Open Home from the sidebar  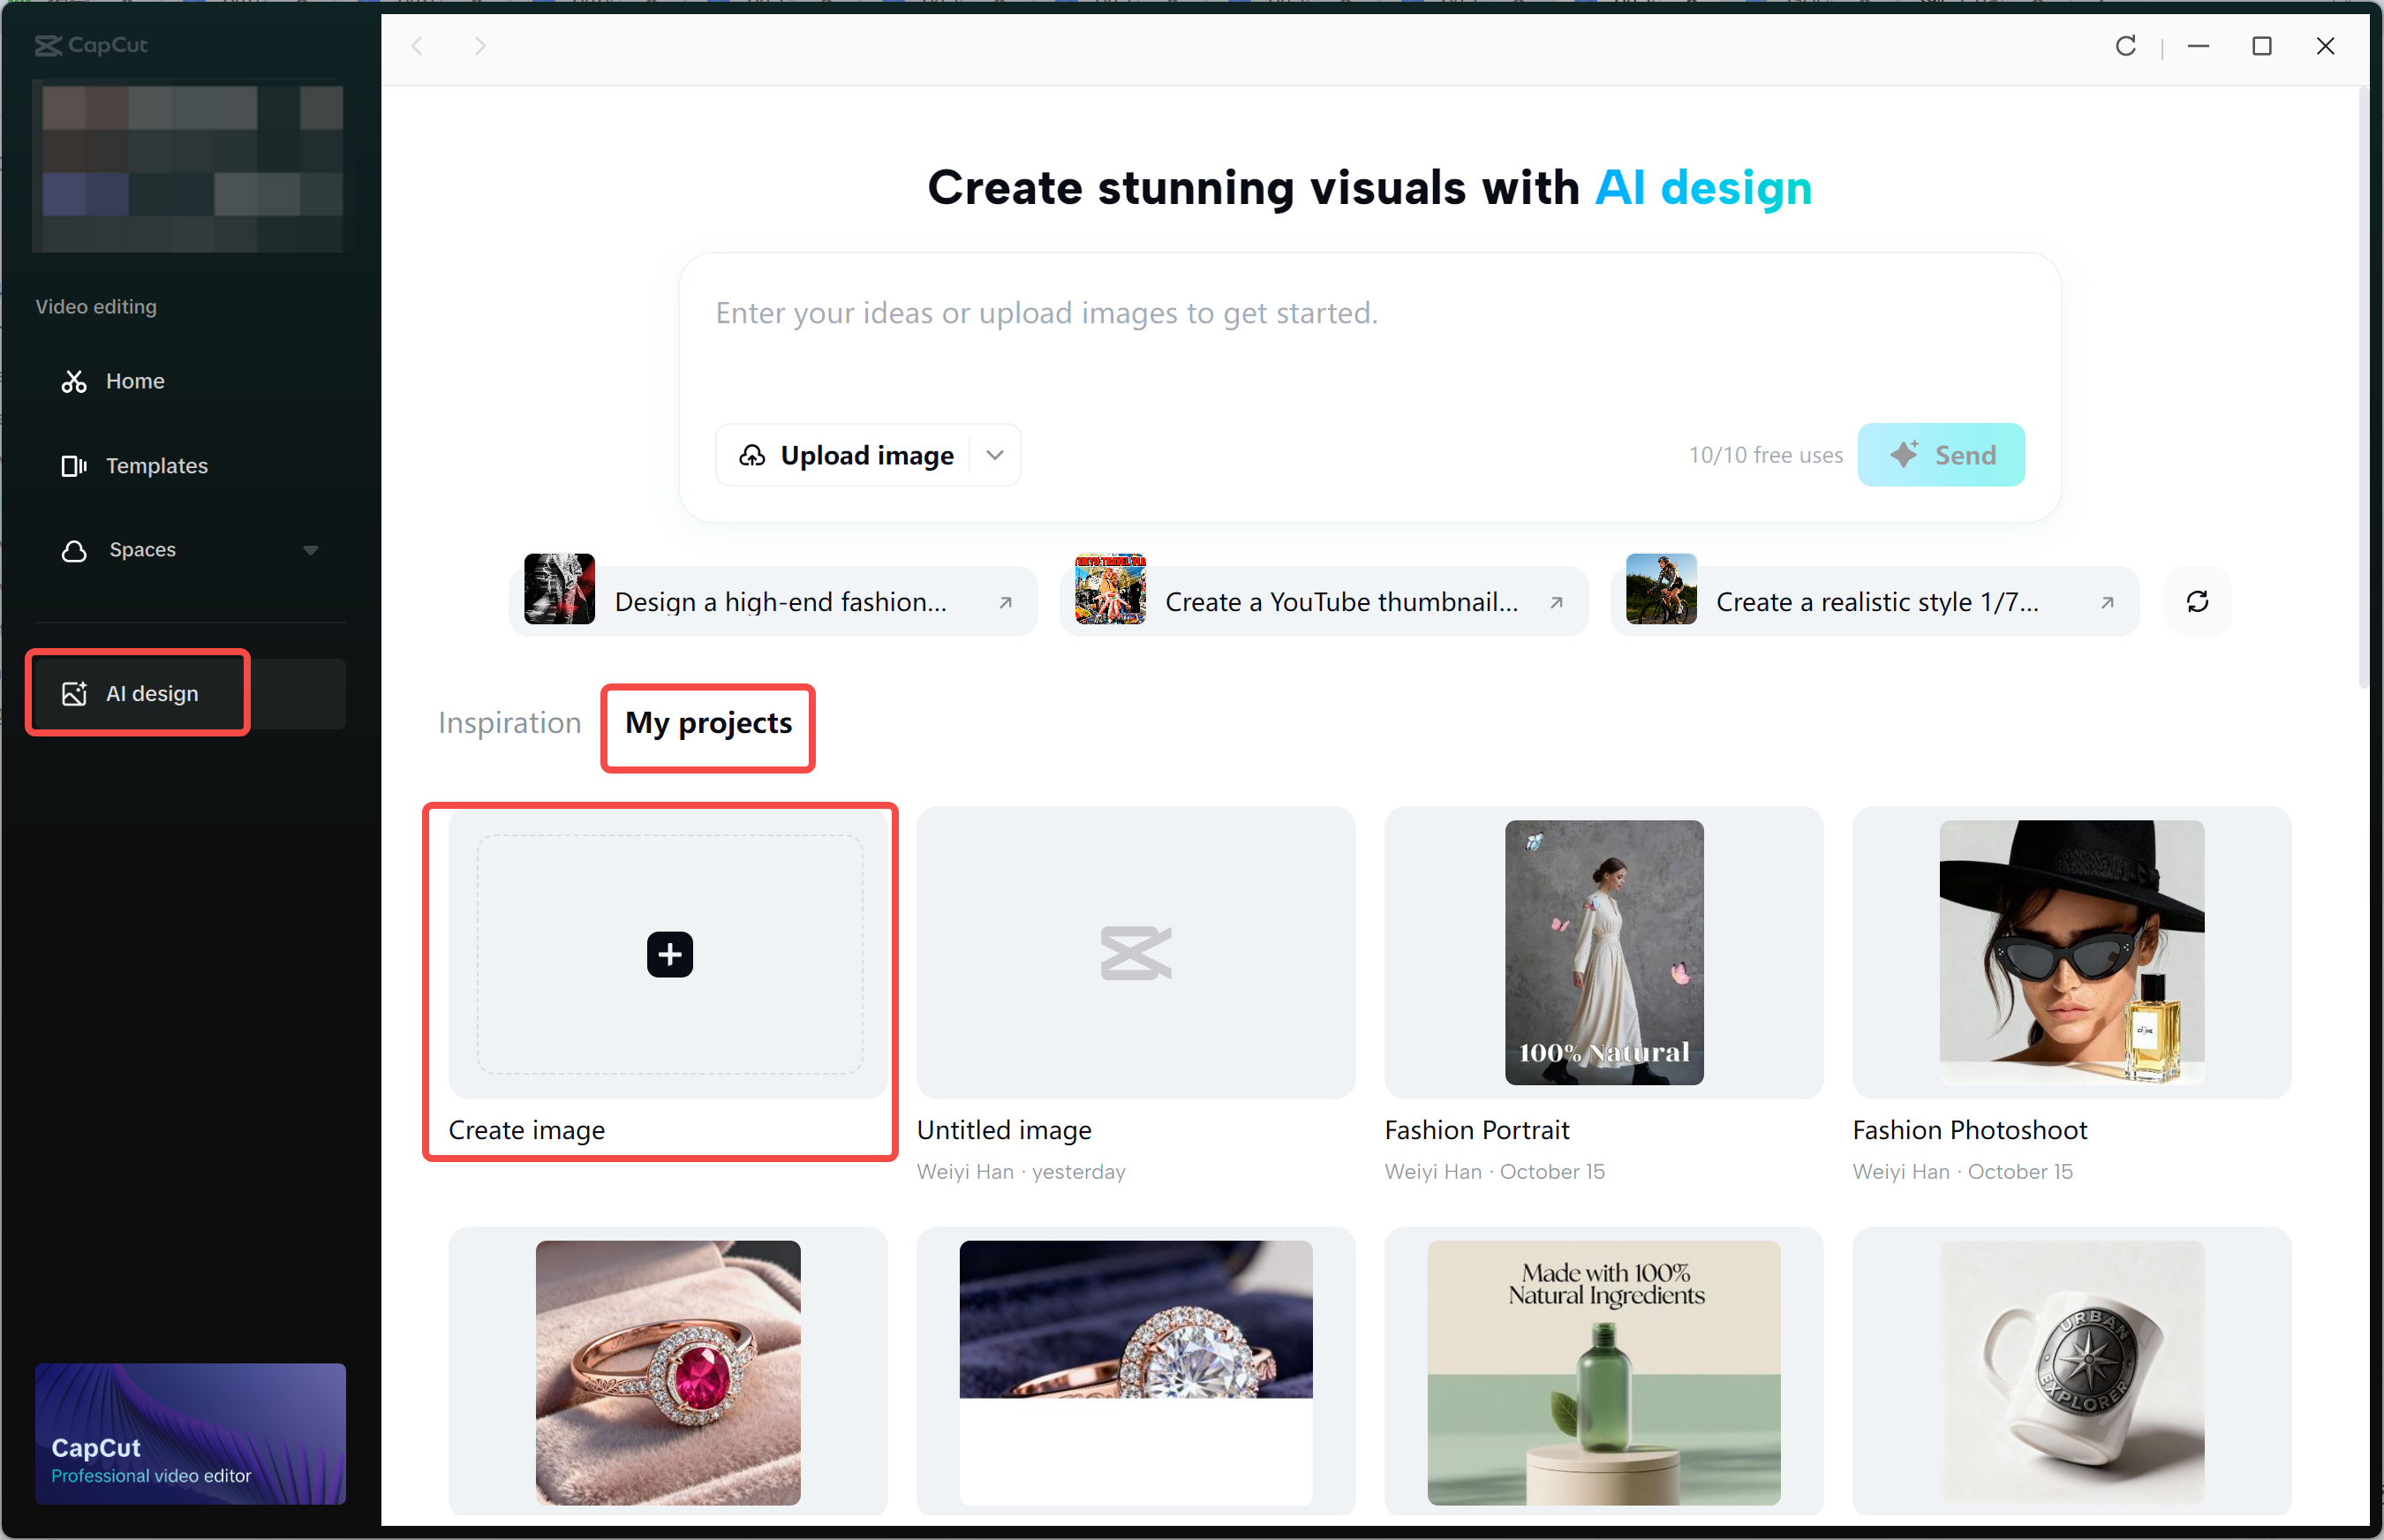(x=135, y=381)
